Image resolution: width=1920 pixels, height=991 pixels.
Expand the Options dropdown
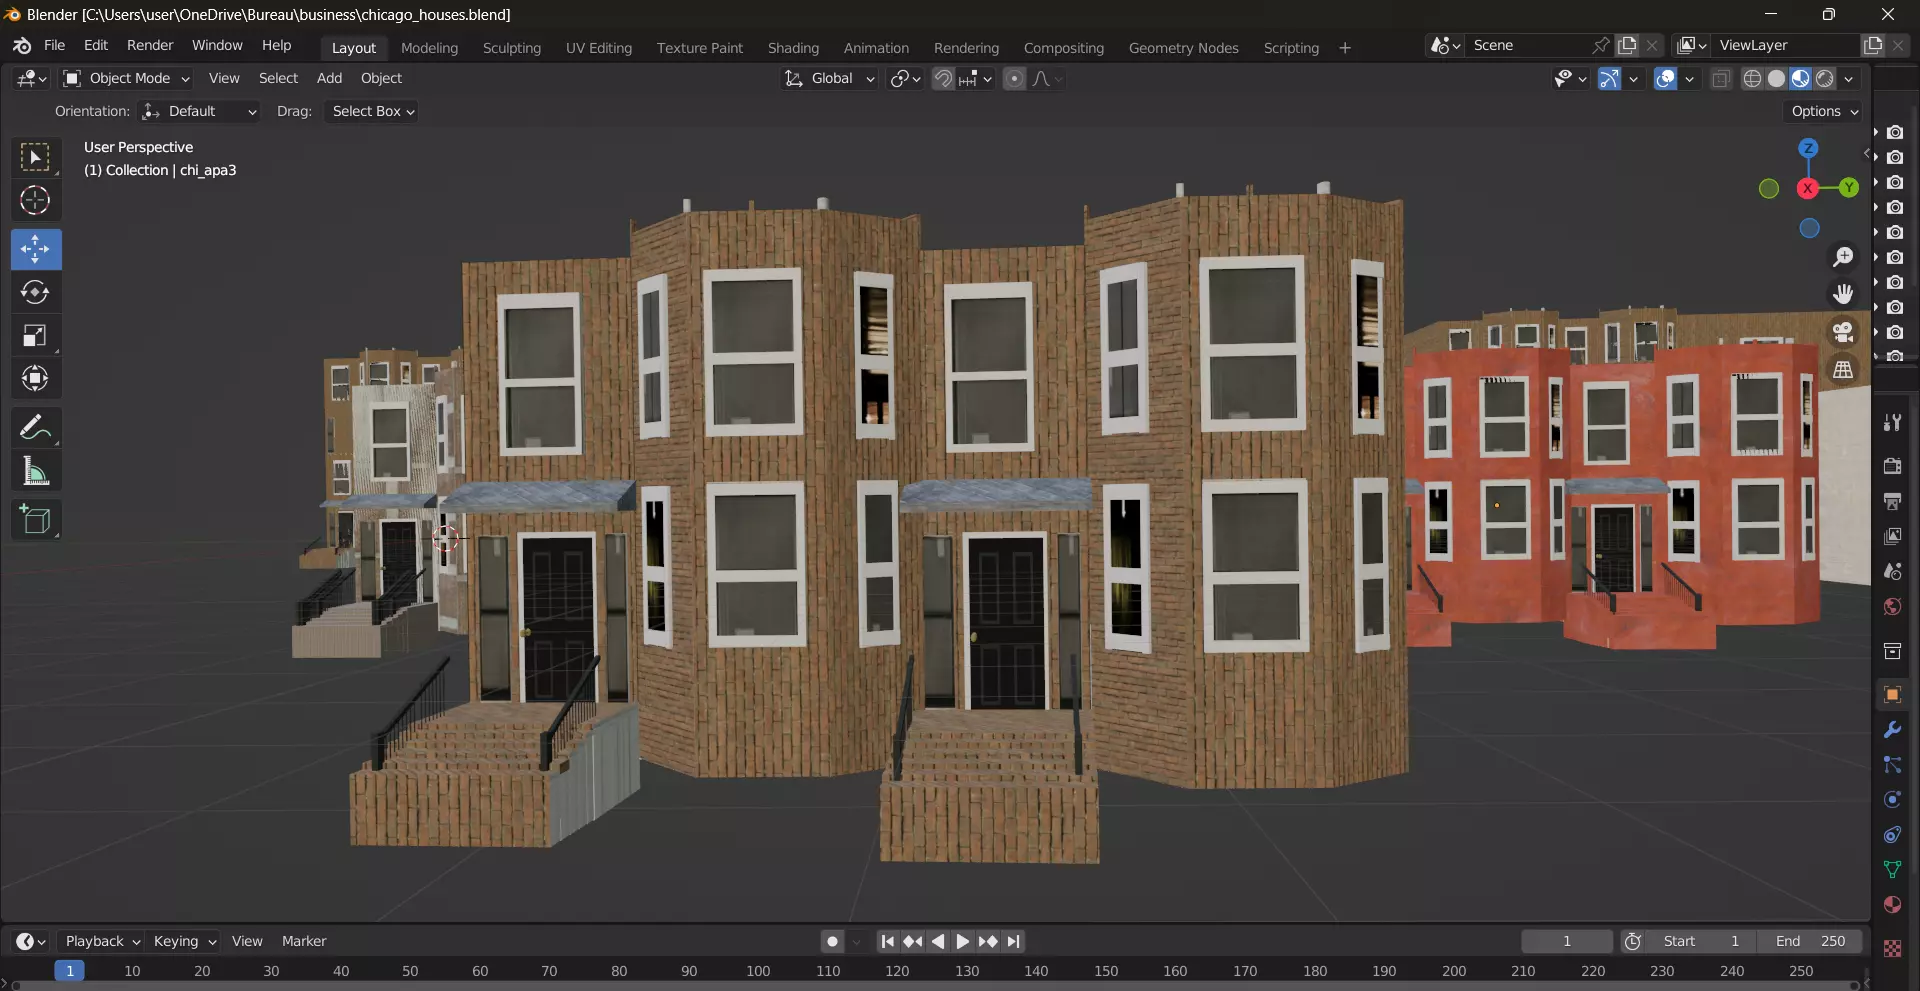[1824, 112]
